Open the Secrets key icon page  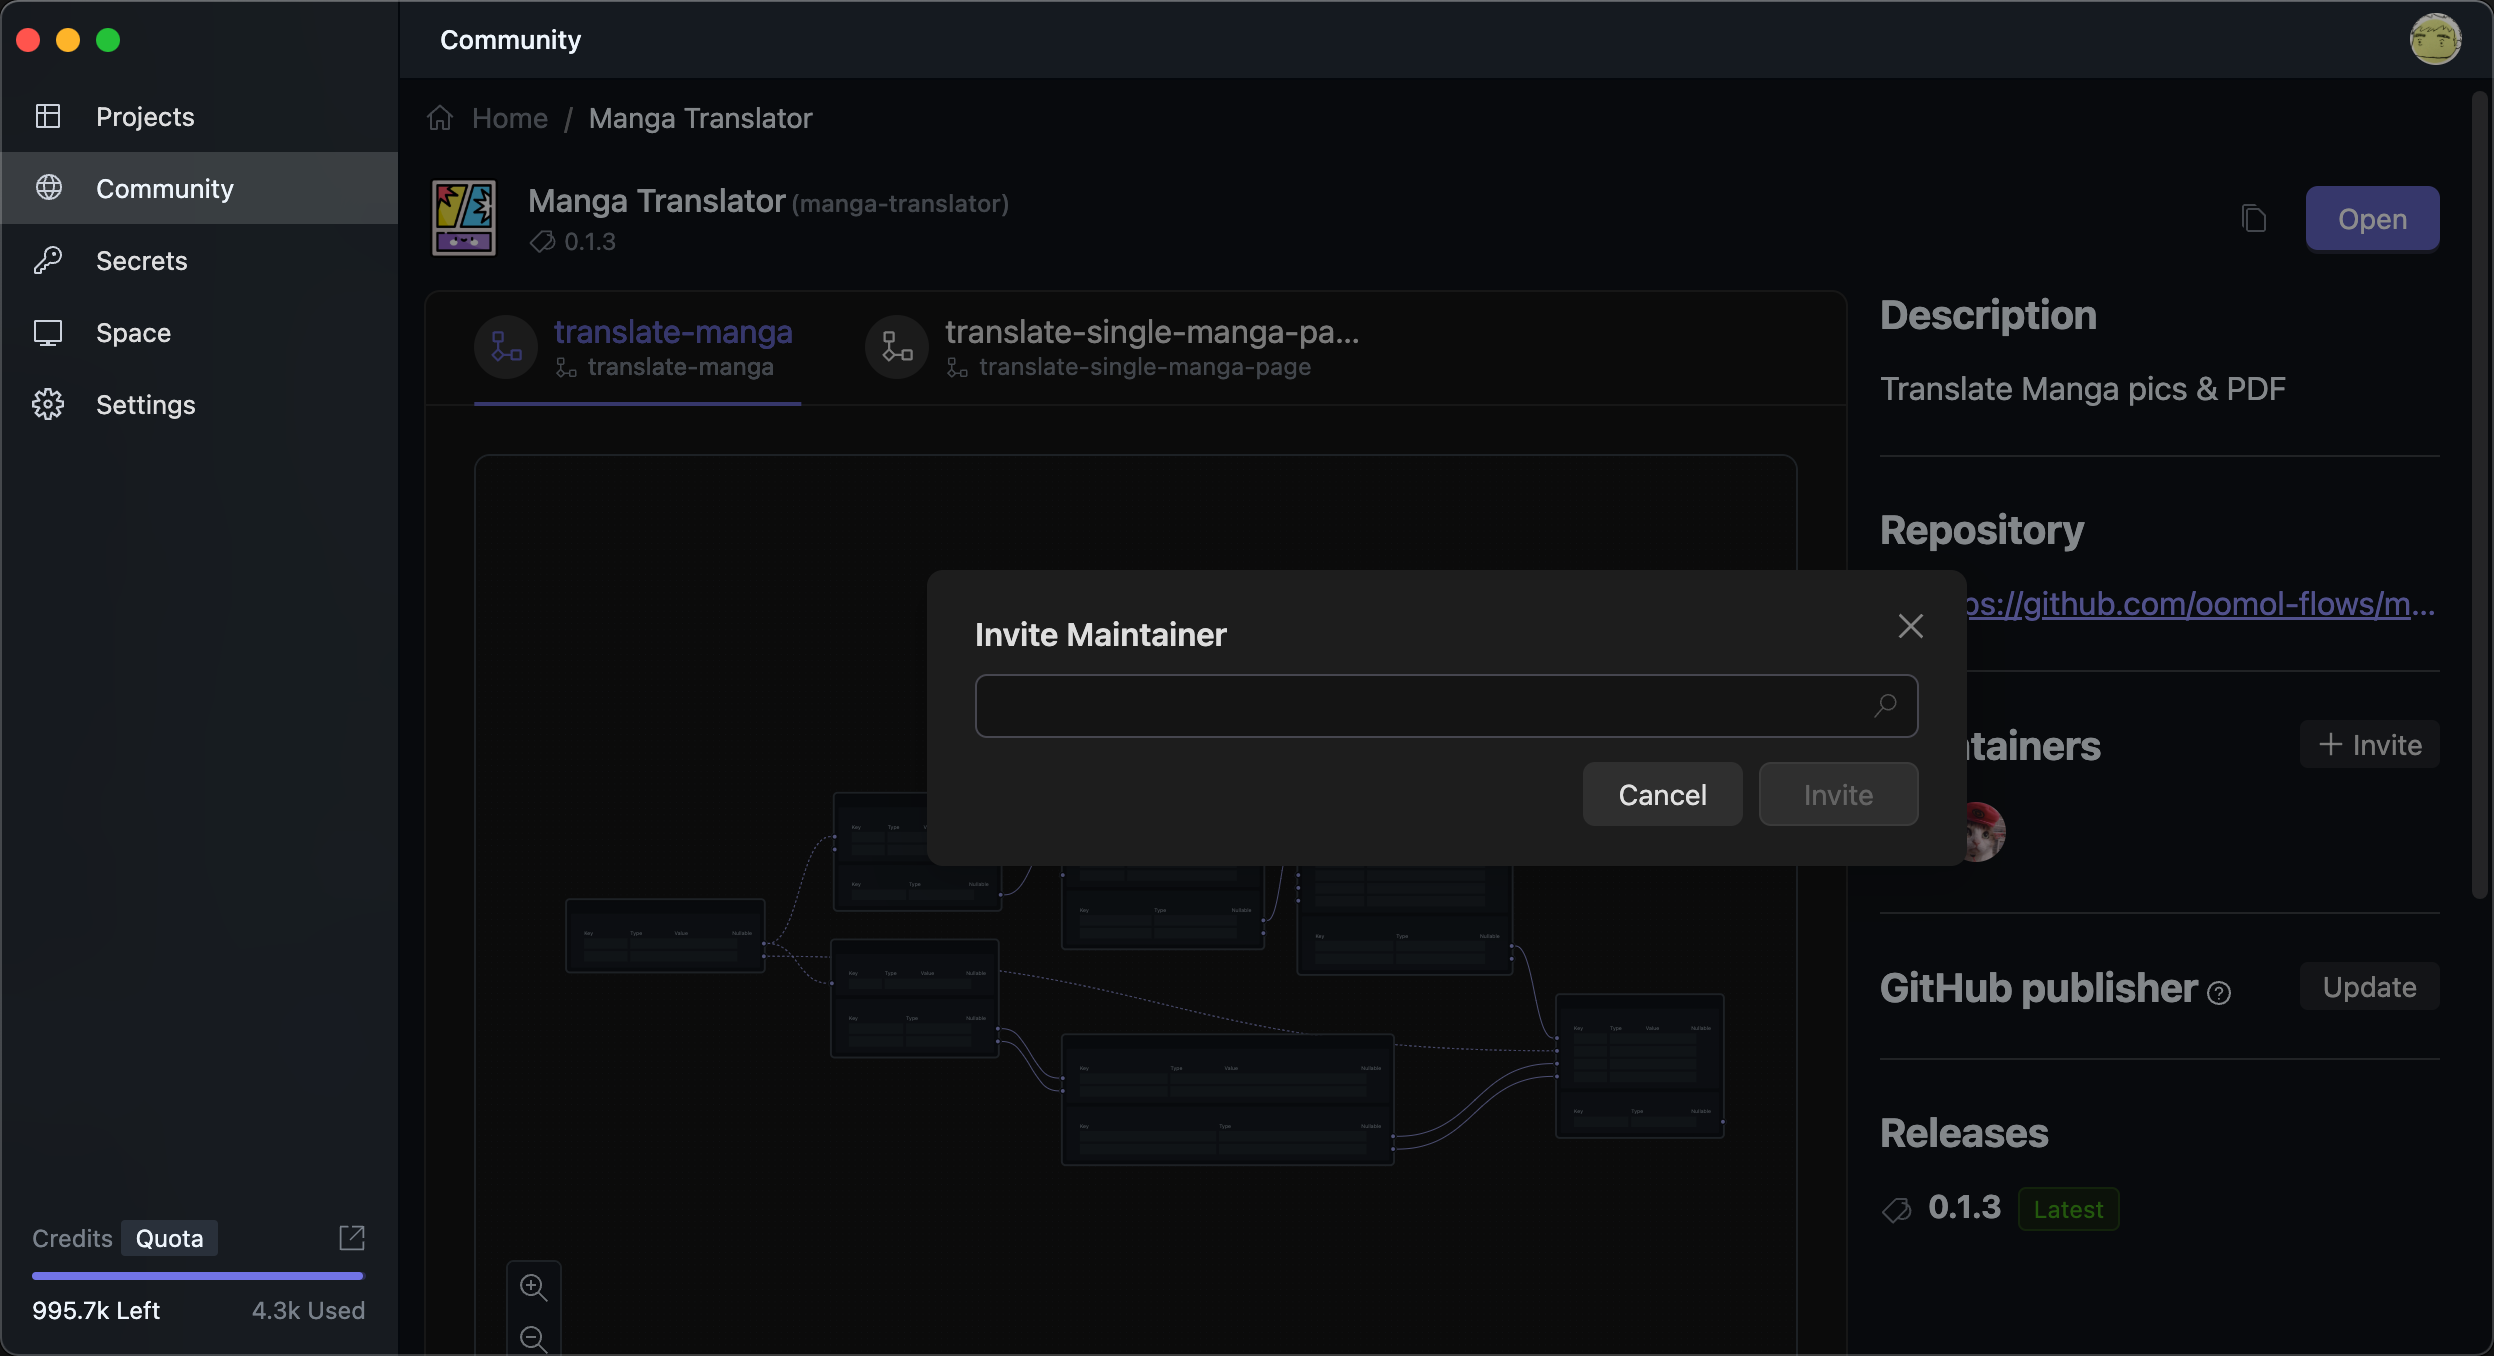click(x=141, y=261)
